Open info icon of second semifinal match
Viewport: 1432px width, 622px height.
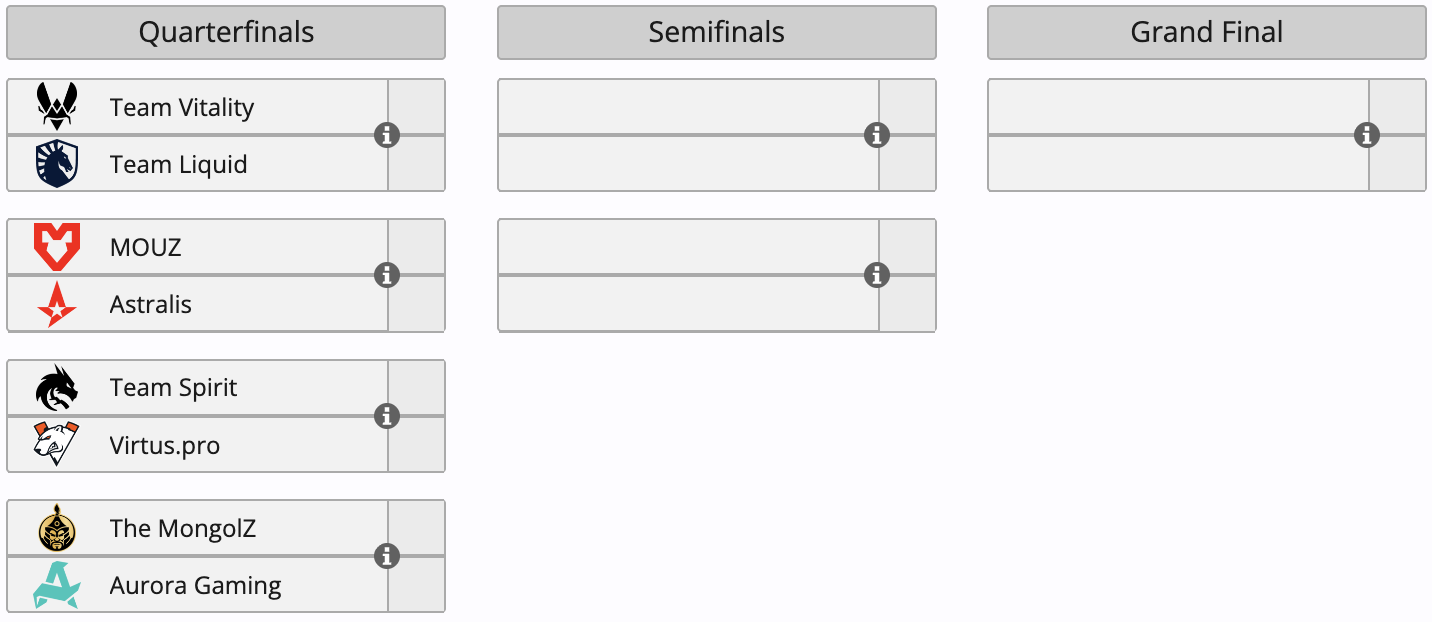(877, 275)
